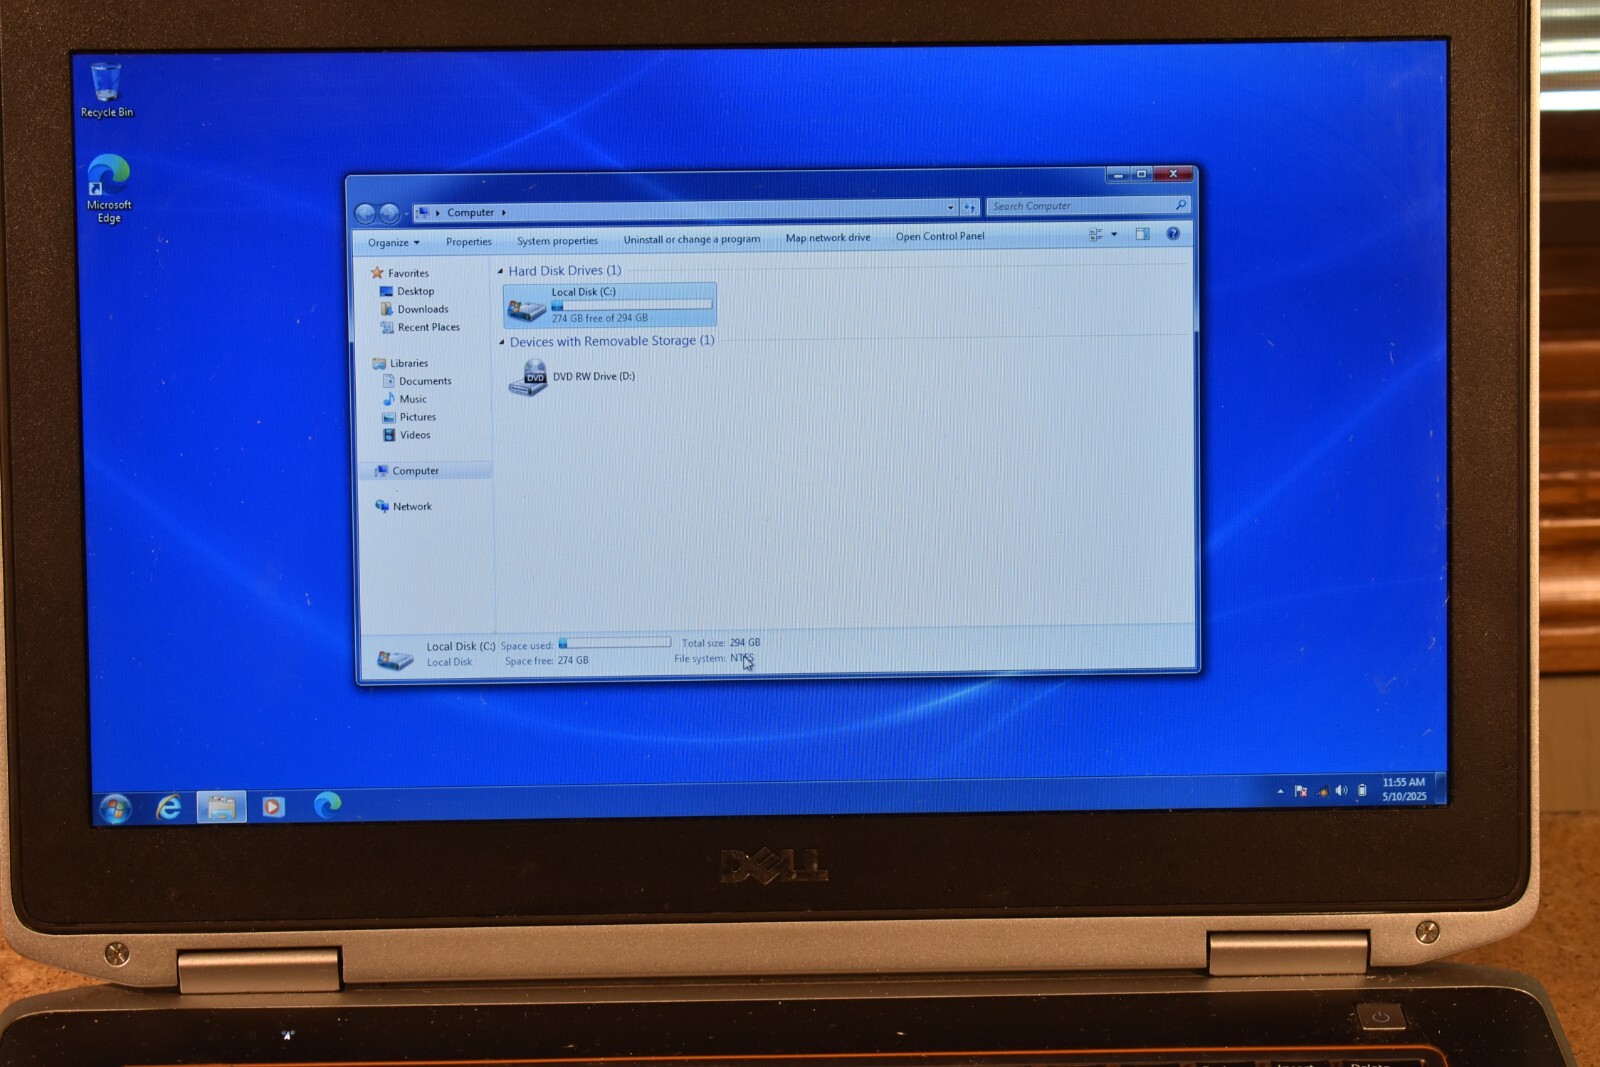Launch Microsoft Edge from the taskbar
Screen dimensions: 1600x1067
[327, 805]
